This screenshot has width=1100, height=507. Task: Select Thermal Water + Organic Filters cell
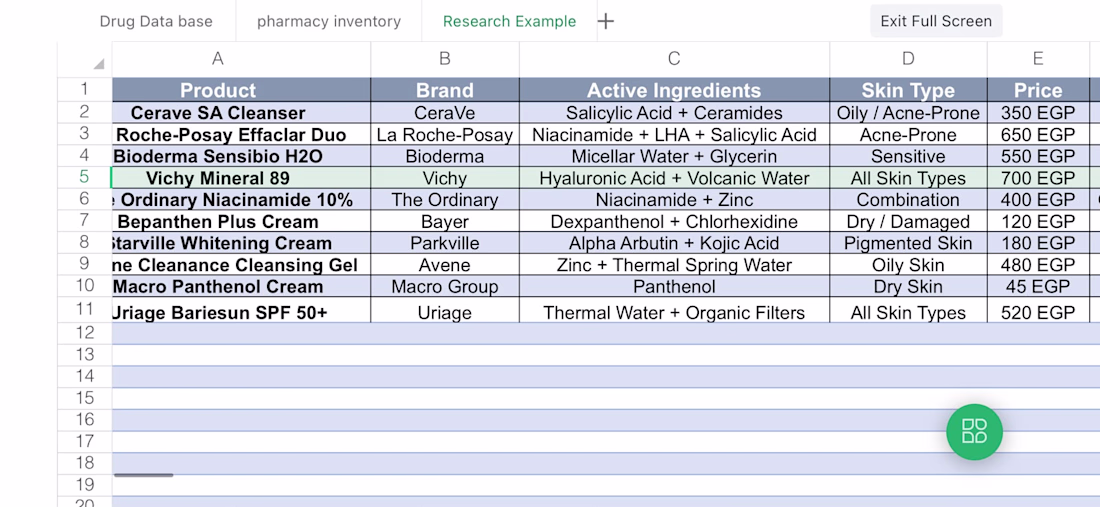tap(674, 310)
